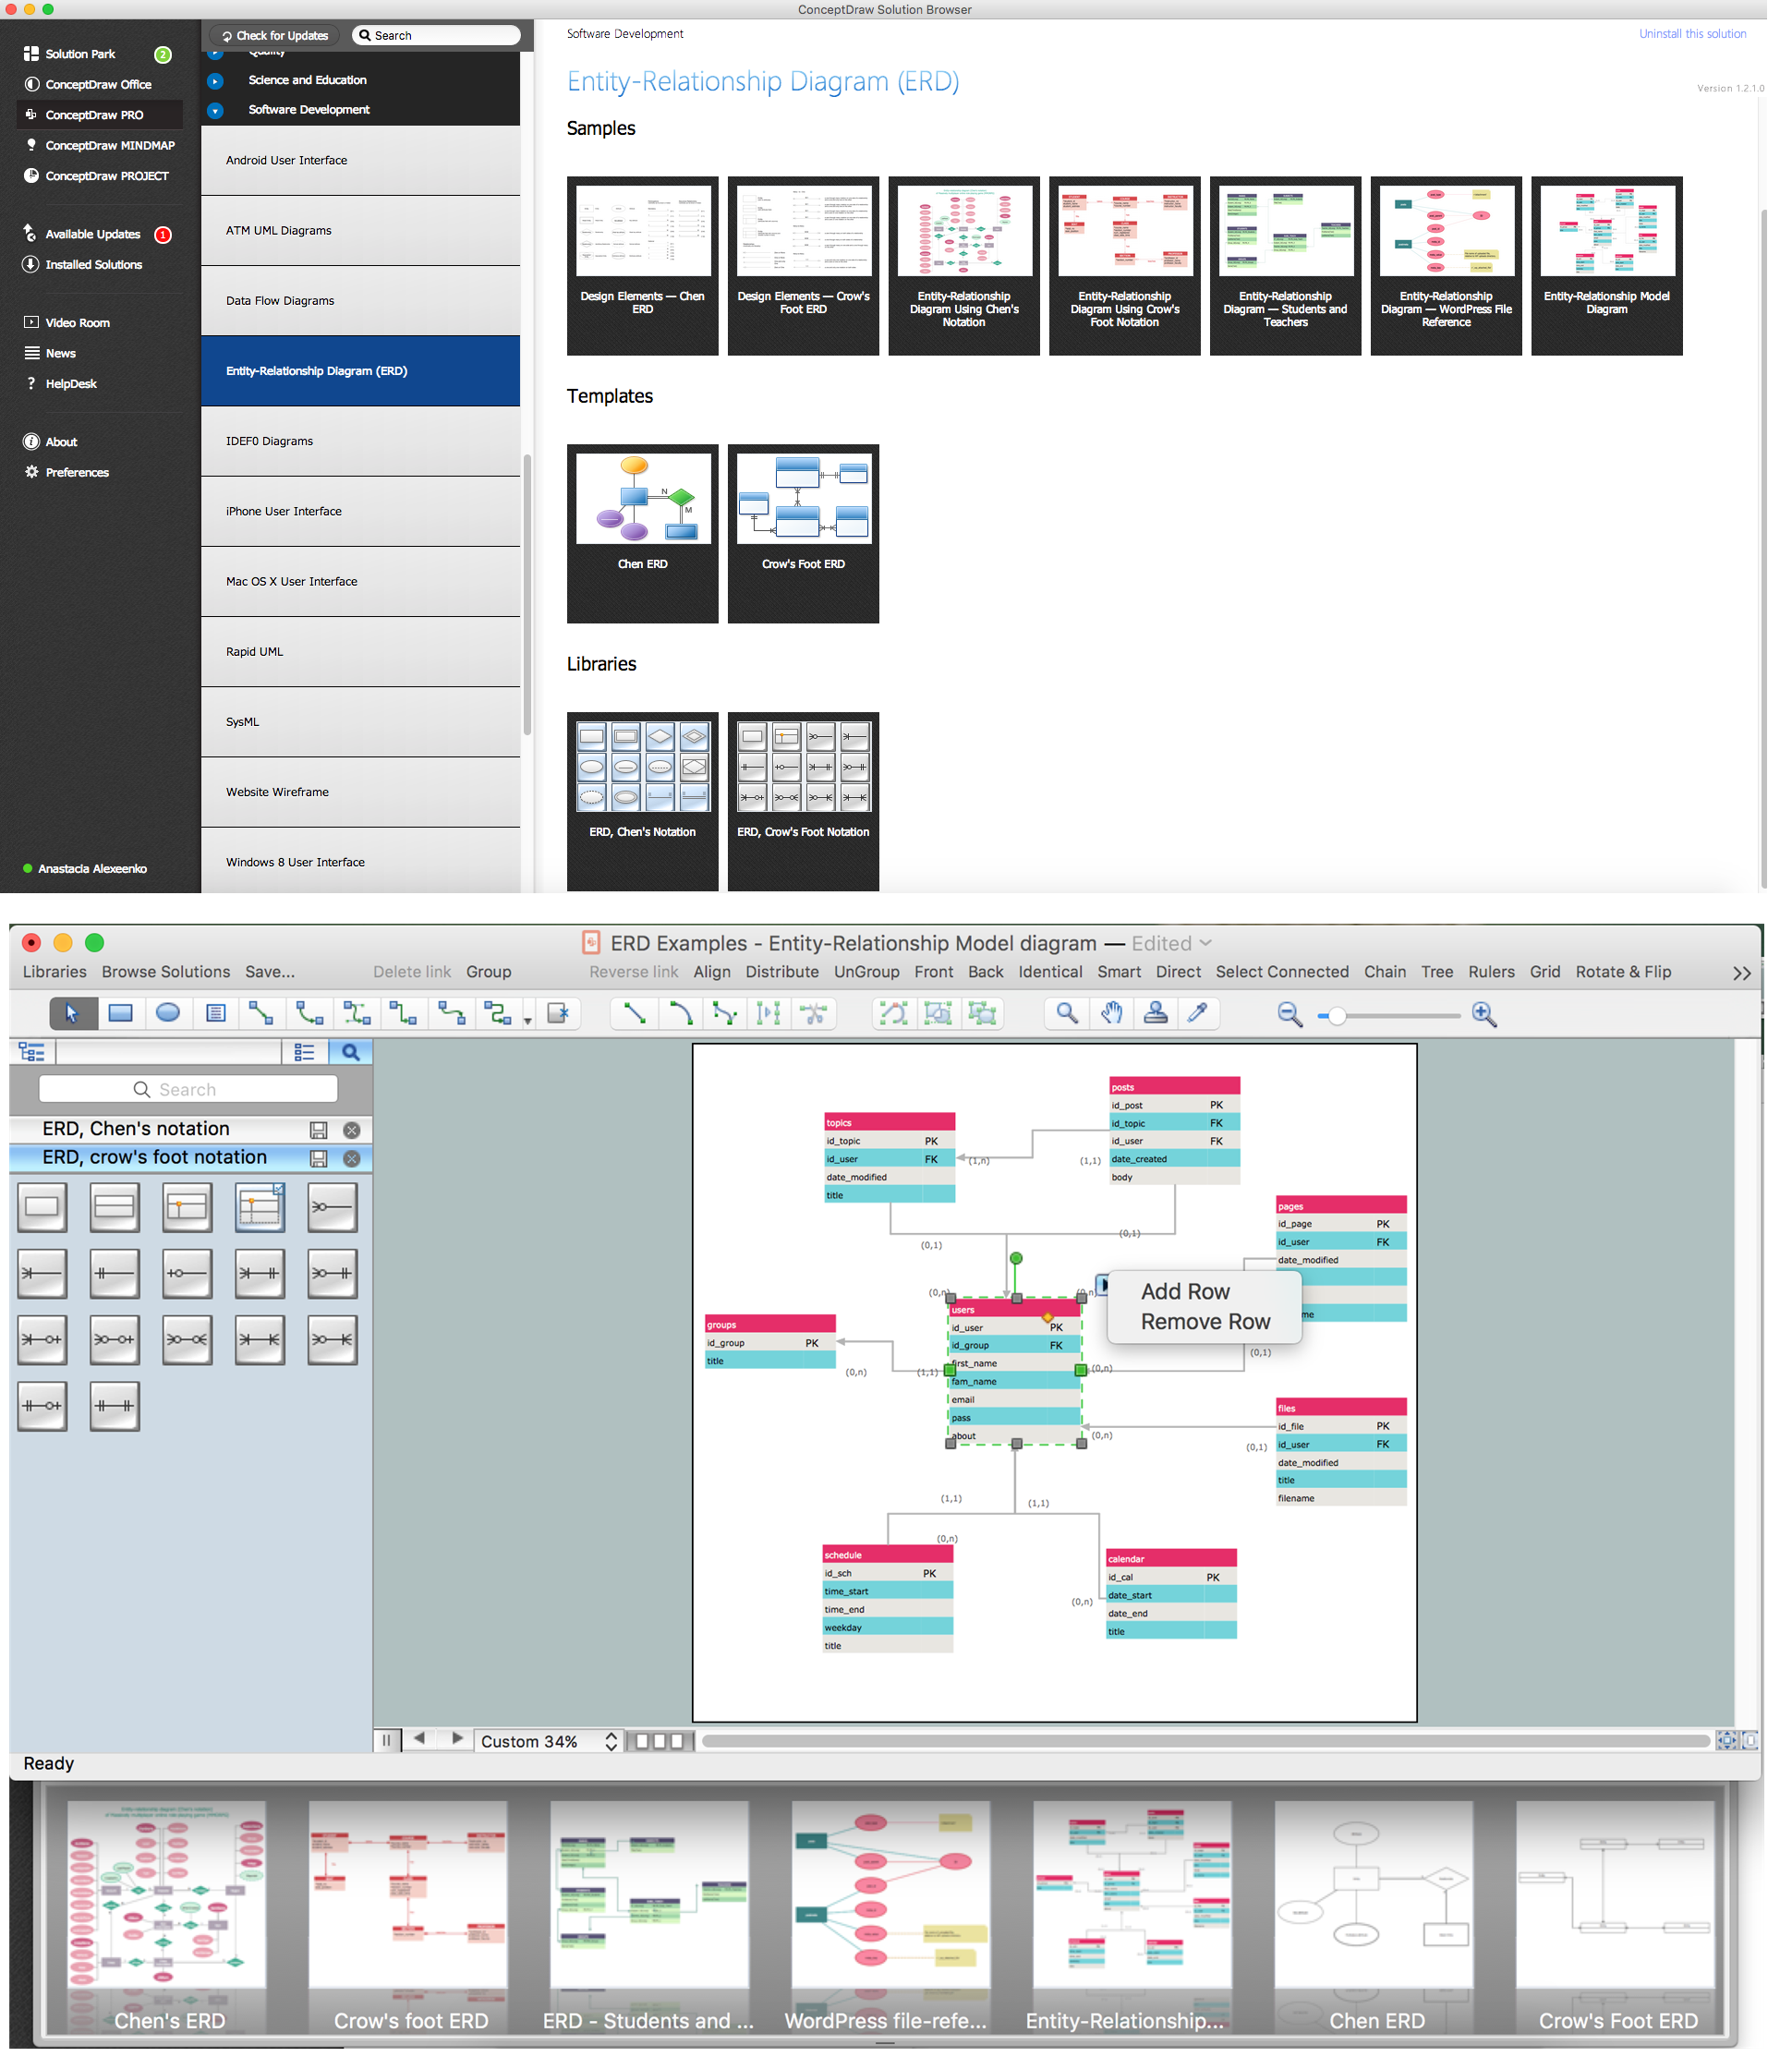This screenshot has width=1792, height=2069.
Task: Click the Add Row context button
Action: [x=1187, y=1291]
